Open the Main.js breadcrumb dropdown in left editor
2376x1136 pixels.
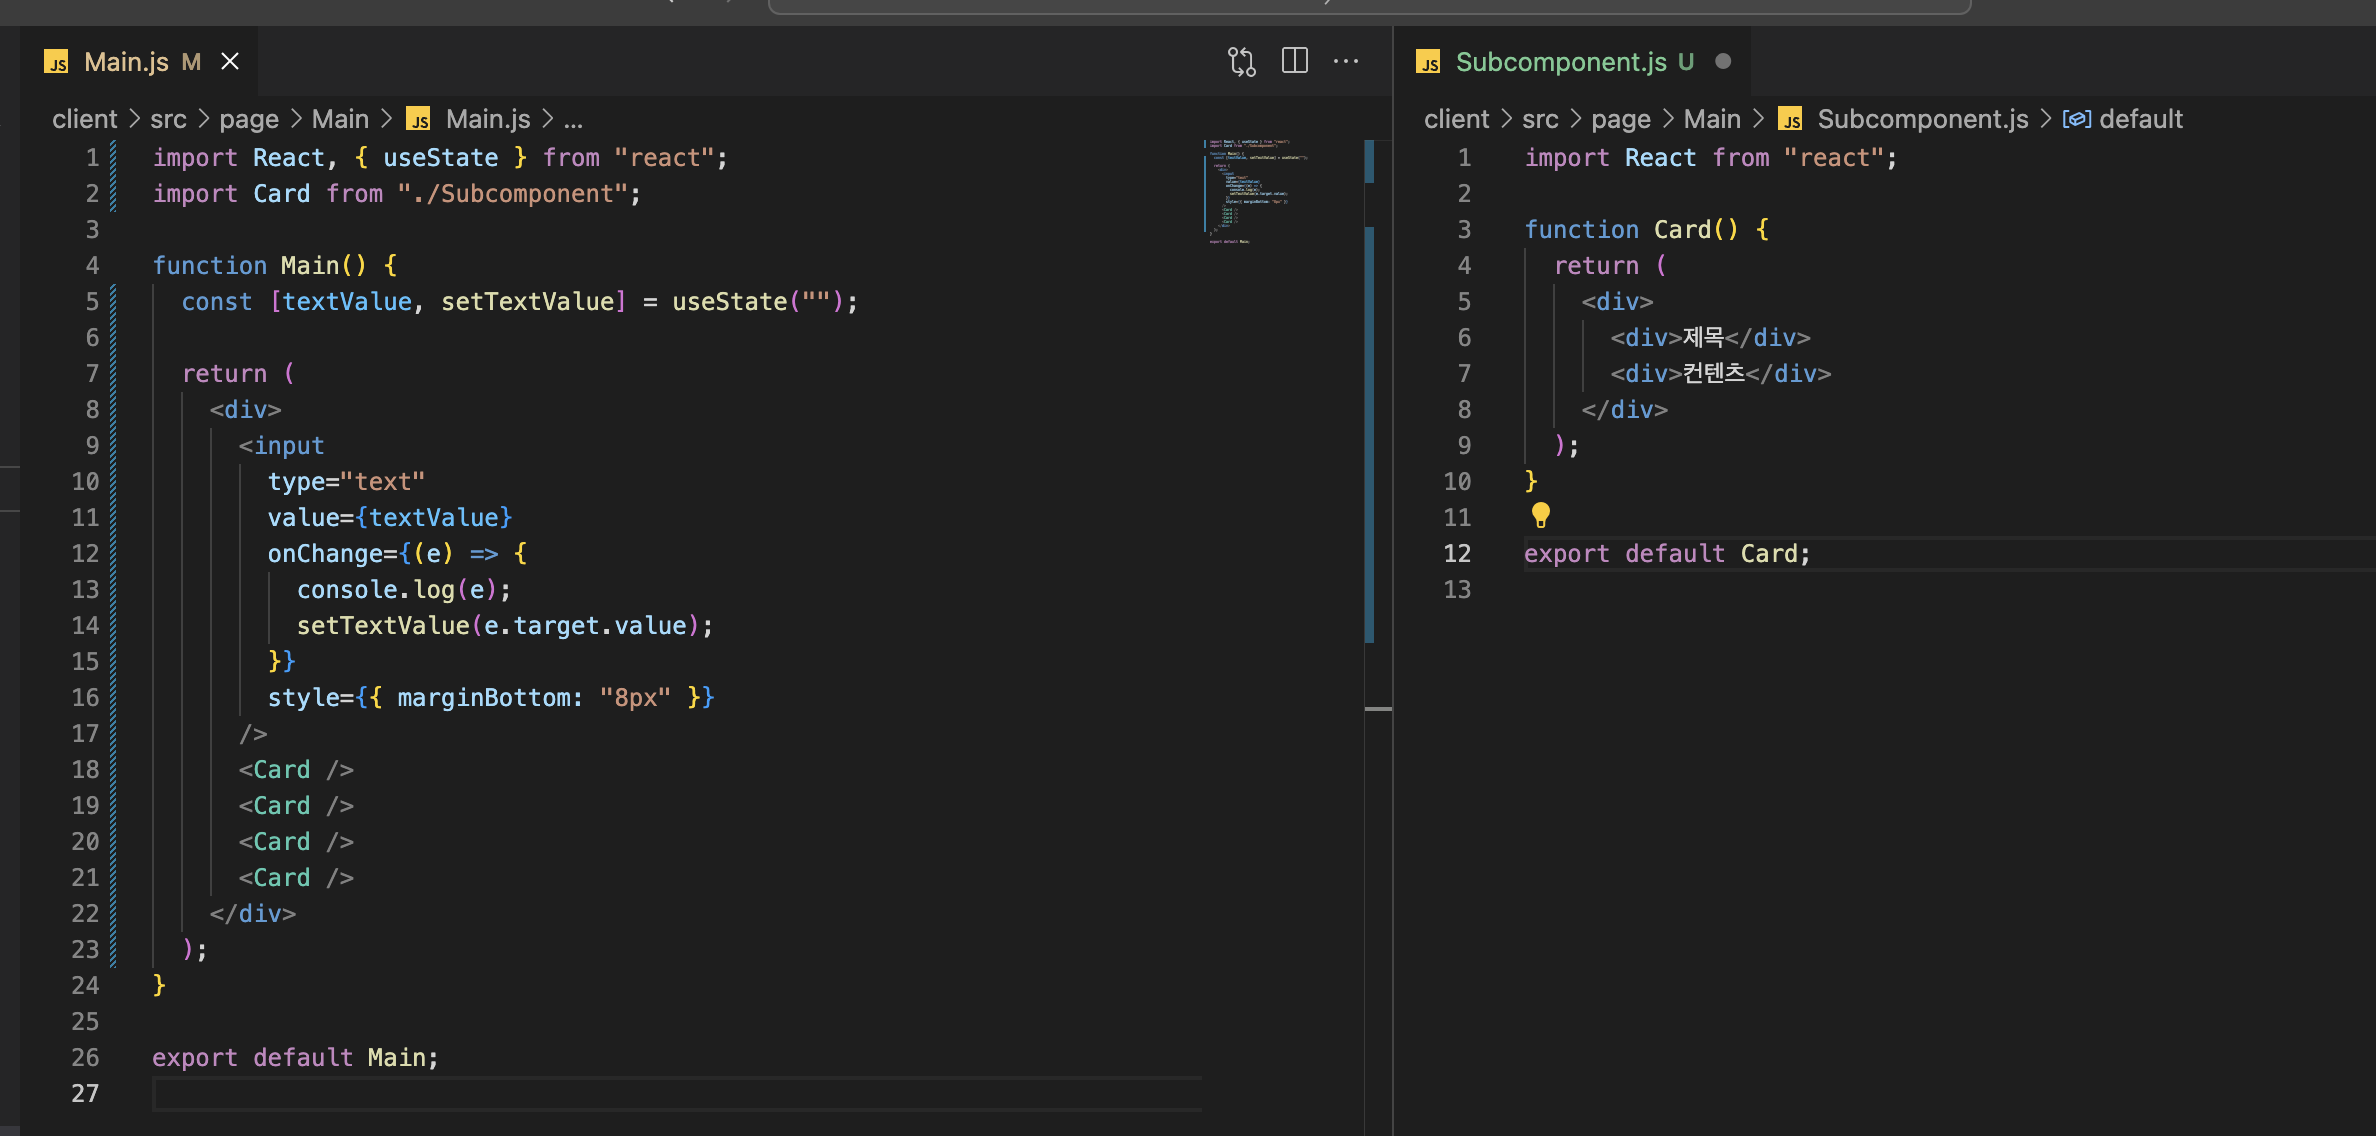pos(487,119)
